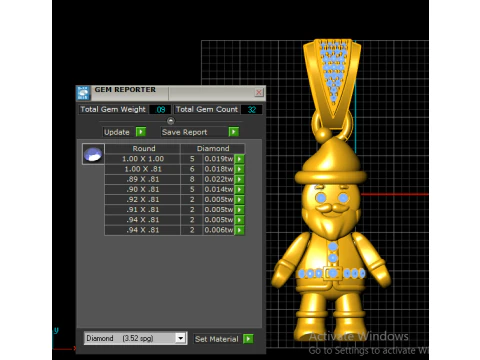Click the green arrow on the 0.018tw row
Viewport: 480px width, 360px height.
[239, 169]
